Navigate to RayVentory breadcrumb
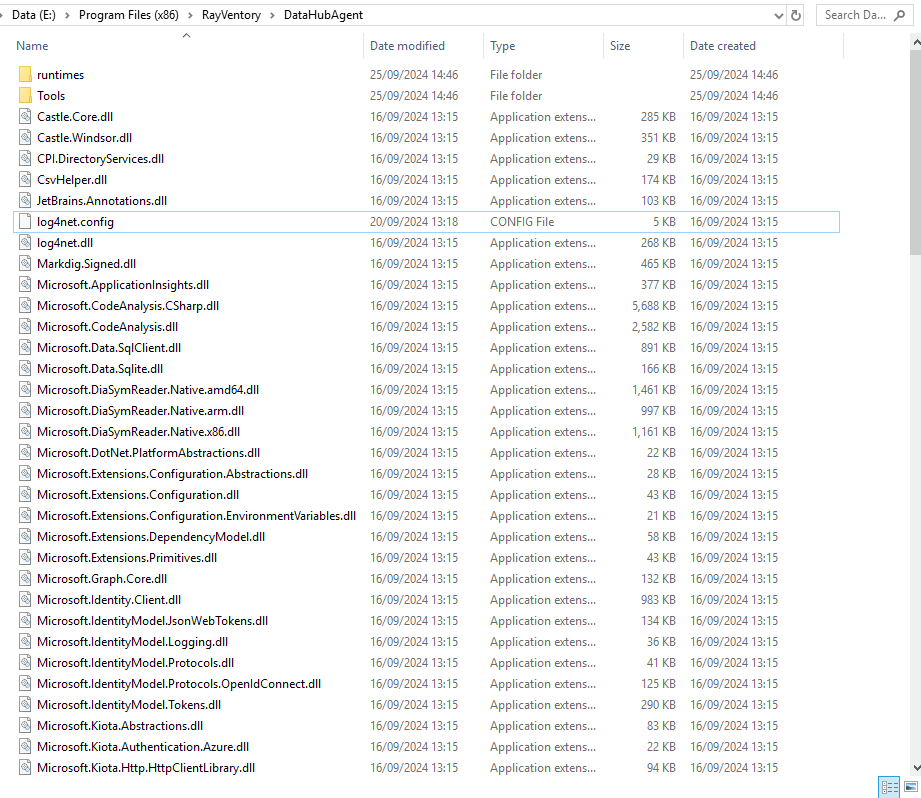Screen dimensions: 921x798 pos(231,15)
